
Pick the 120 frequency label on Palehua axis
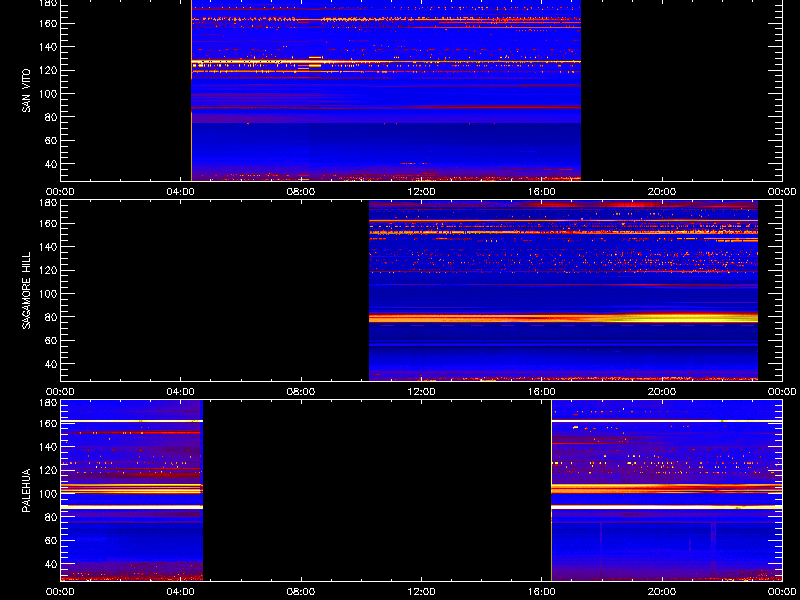[49, 470]
